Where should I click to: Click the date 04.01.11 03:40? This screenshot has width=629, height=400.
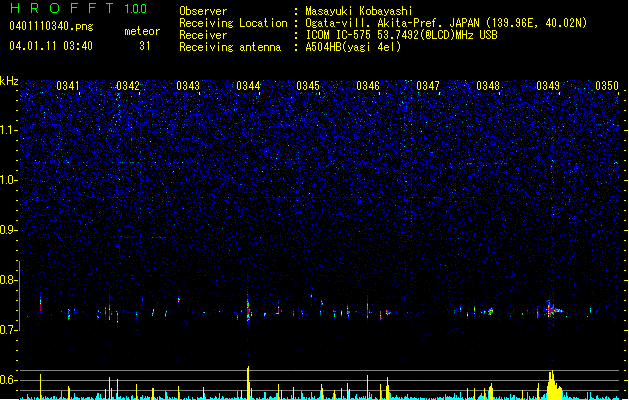[51, 46]
